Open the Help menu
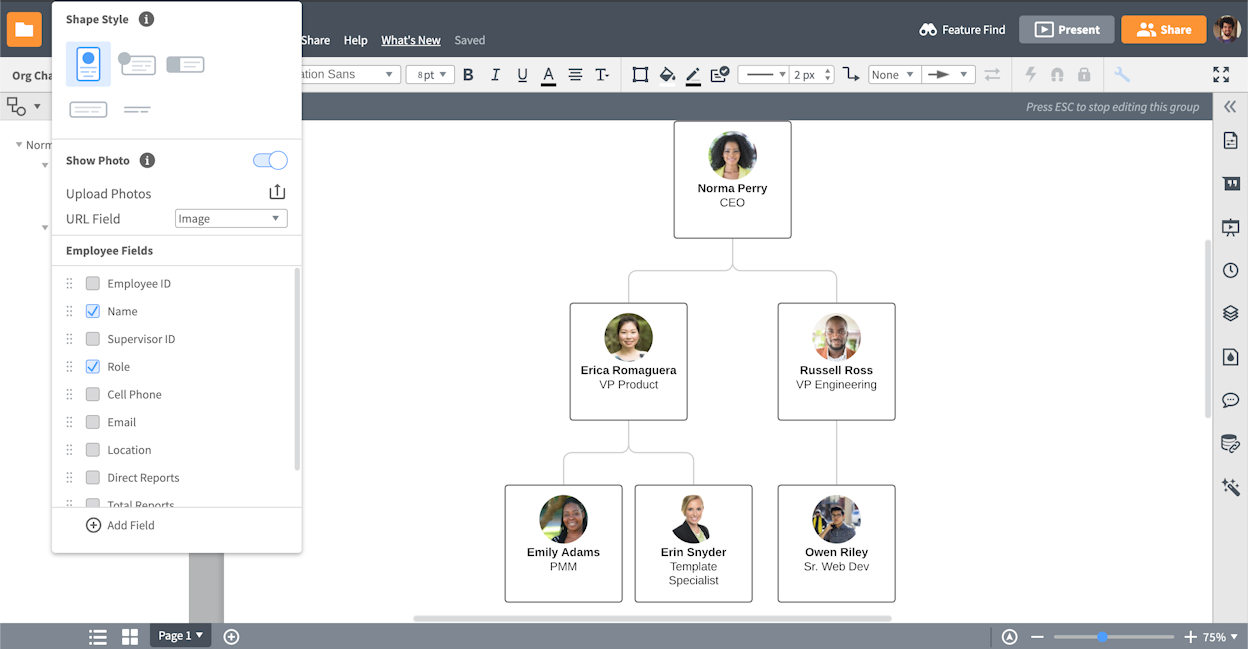Viewport: 1248px width, 649px height. [355, 40]
